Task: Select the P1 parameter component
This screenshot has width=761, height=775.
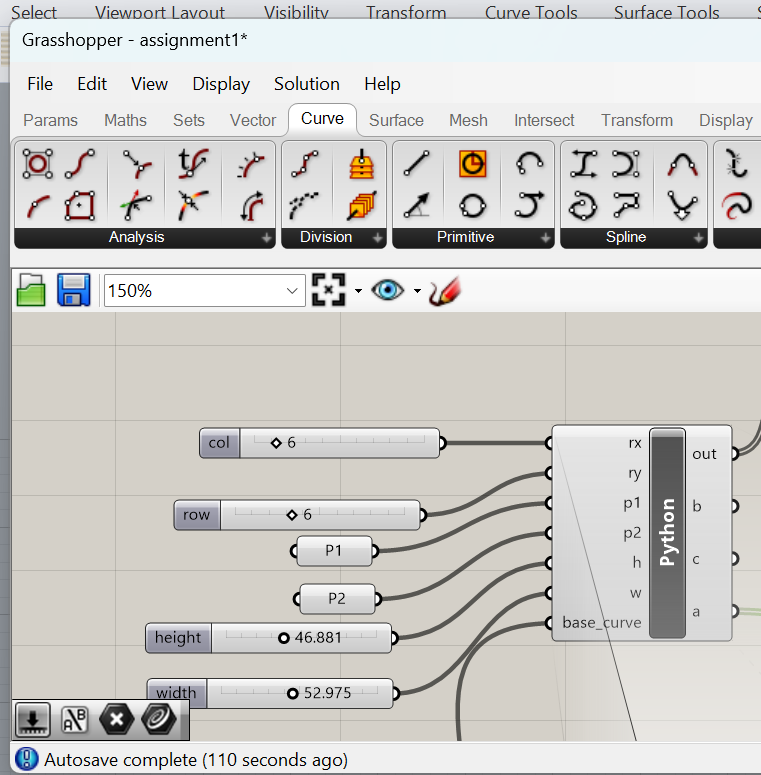Action: tap(334, 551)
